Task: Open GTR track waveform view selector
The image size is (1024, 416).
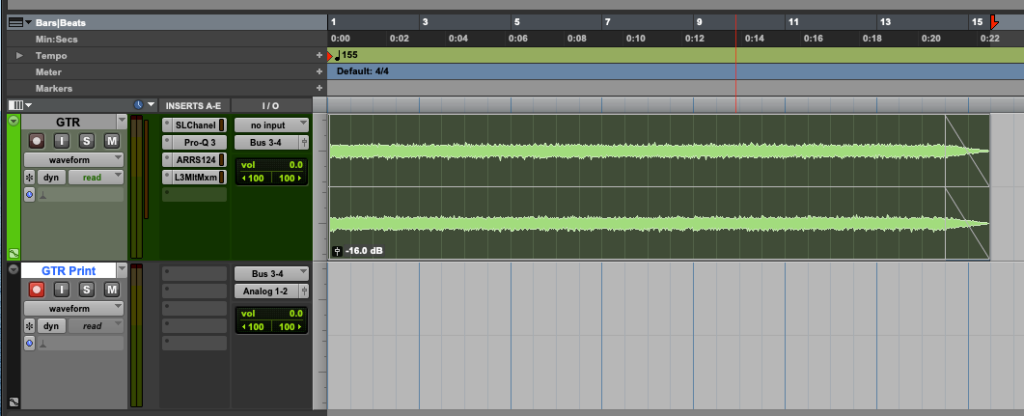Action: tap(74, 160)
